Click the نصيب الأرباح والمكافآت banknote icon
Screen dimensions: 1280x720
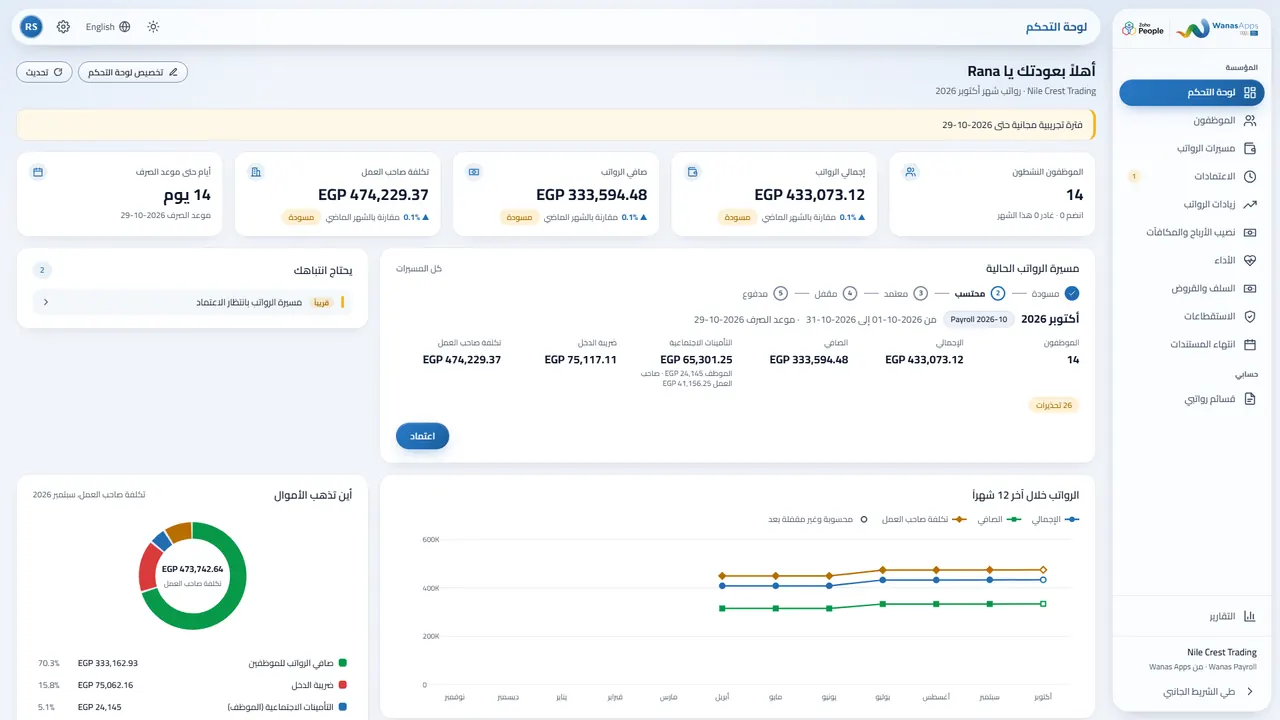coord(1249,232)
